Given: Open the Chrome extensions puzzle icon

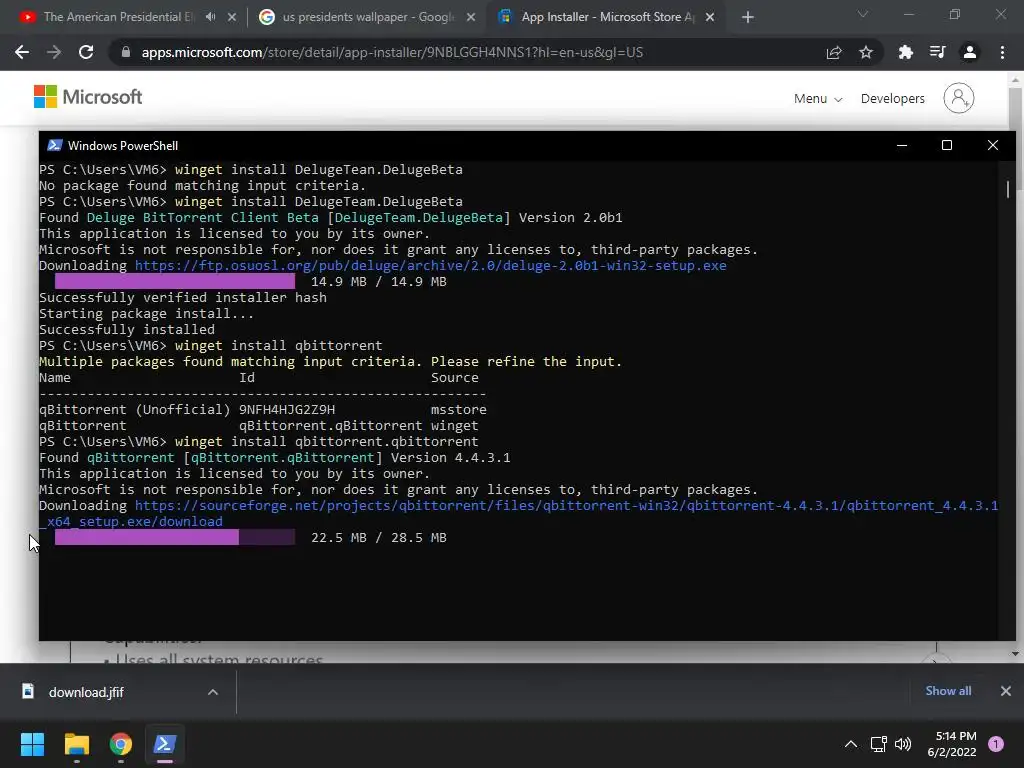Looking at the screenshot, I should tap(906, 52).
